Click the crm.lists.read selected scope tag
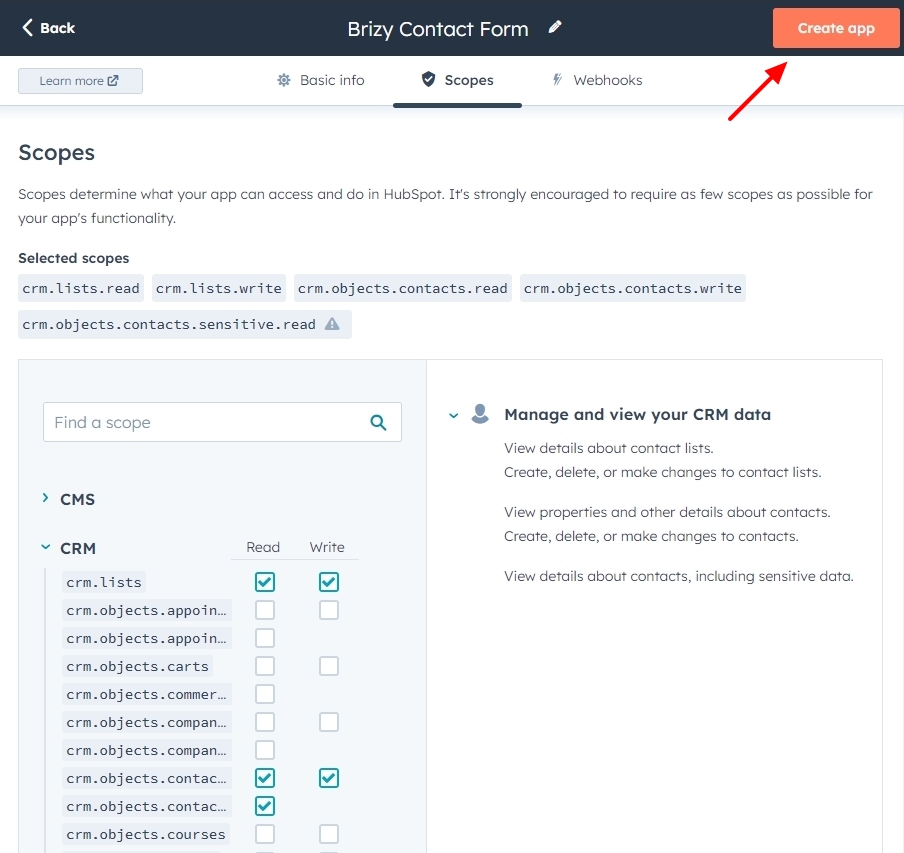The image size is (904, 853). pyautogui.click(x=81, y=288)
